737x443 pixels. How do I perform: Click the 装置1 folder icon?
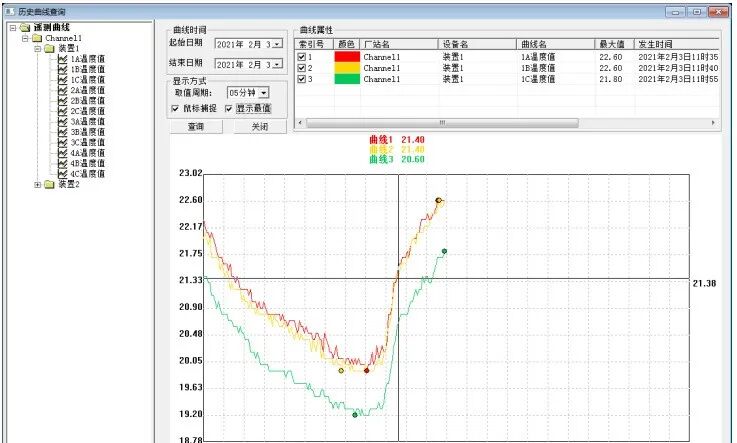(x=49, y=48)
